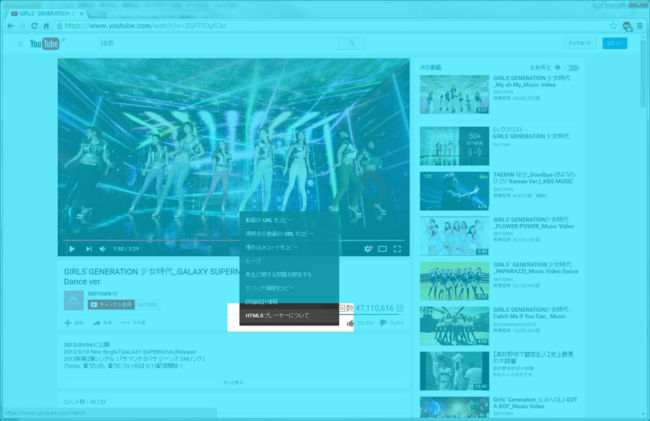Select the HTML5 player entry in the context menu

[289, 315]
